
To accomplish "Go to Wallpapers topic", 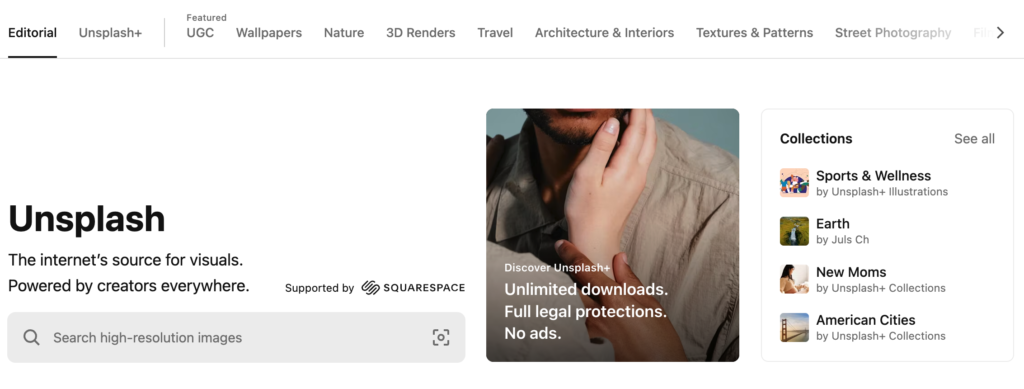I will [x=269, y=33].
